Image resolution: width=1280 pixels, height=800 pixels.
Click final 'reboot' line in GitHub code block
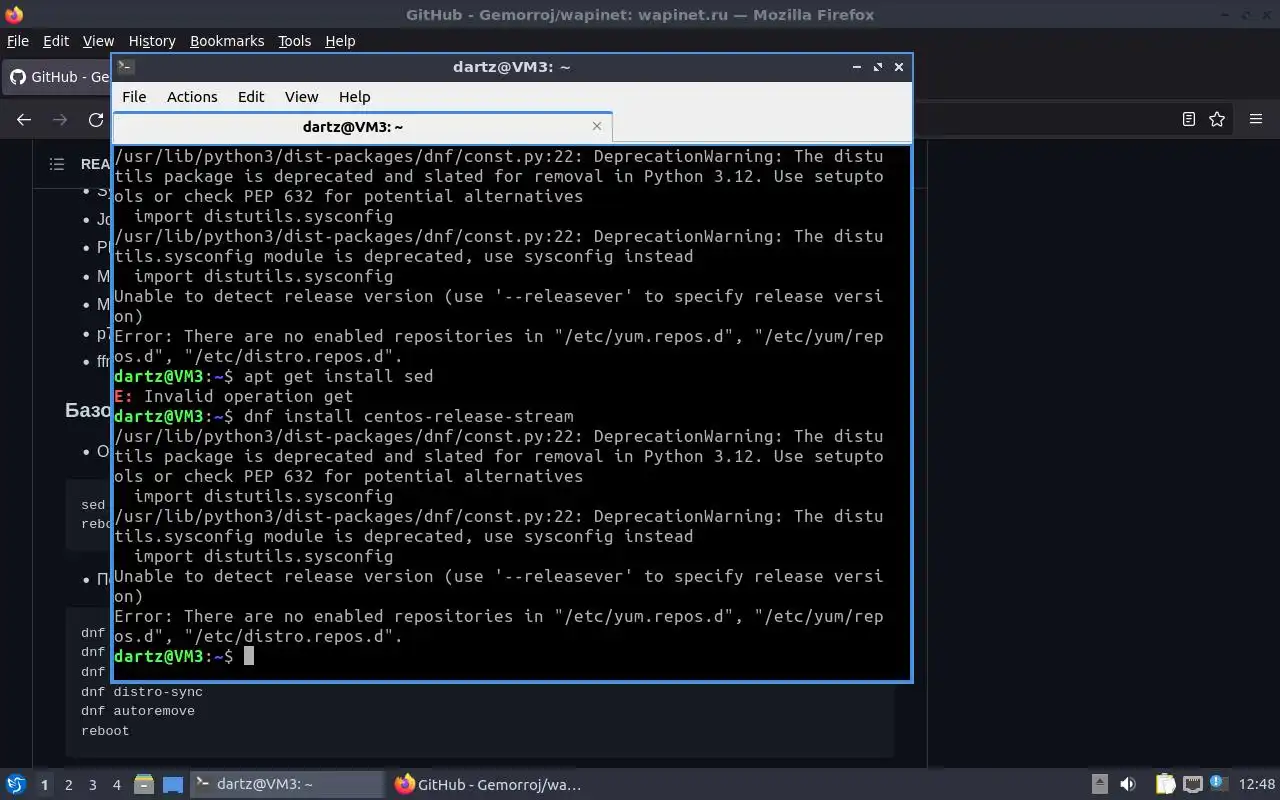point(105,731)
